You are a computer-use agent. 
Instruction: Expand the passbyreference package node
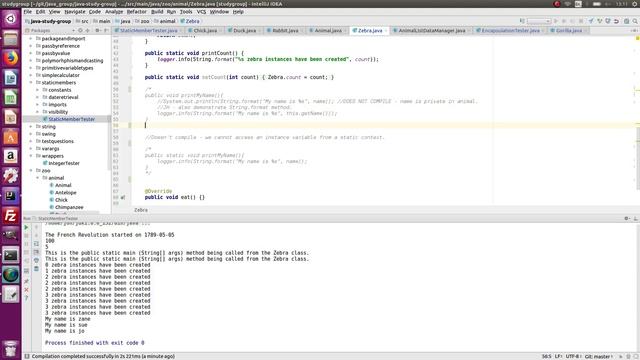click(31, 46)
